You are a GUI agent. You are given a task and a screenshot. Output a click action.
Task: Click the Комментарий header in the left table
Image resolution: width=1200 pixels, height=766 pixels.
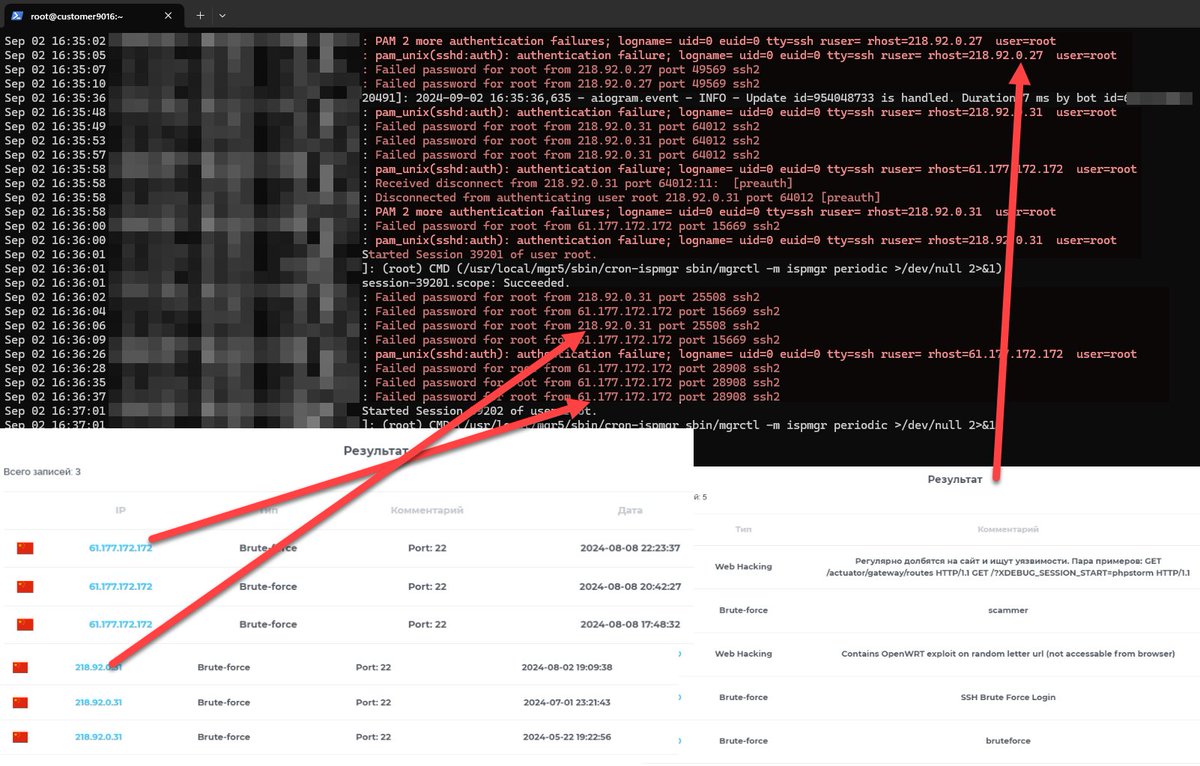point(427,510)
